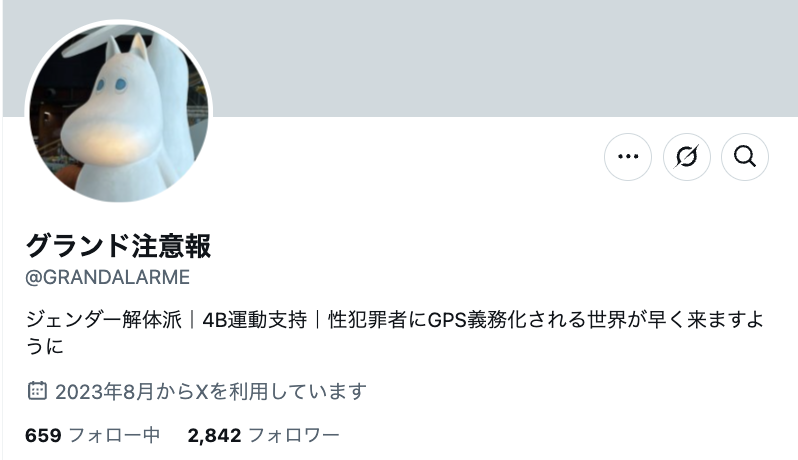Open the three-dot more options menu

pos(628,157)
